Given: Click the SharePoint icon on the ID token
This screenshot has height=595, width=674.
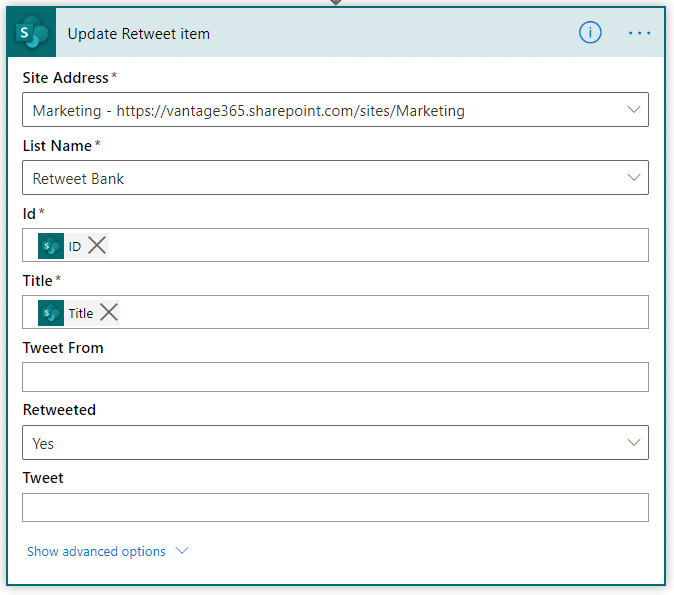Looking at the screenshot, I should [51, 246].
